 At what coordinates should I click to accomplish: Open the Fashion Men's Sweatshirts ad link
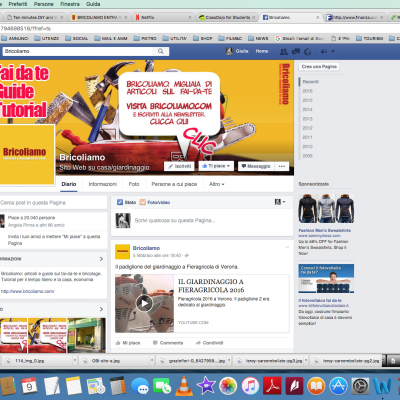(x=325, y=230)
